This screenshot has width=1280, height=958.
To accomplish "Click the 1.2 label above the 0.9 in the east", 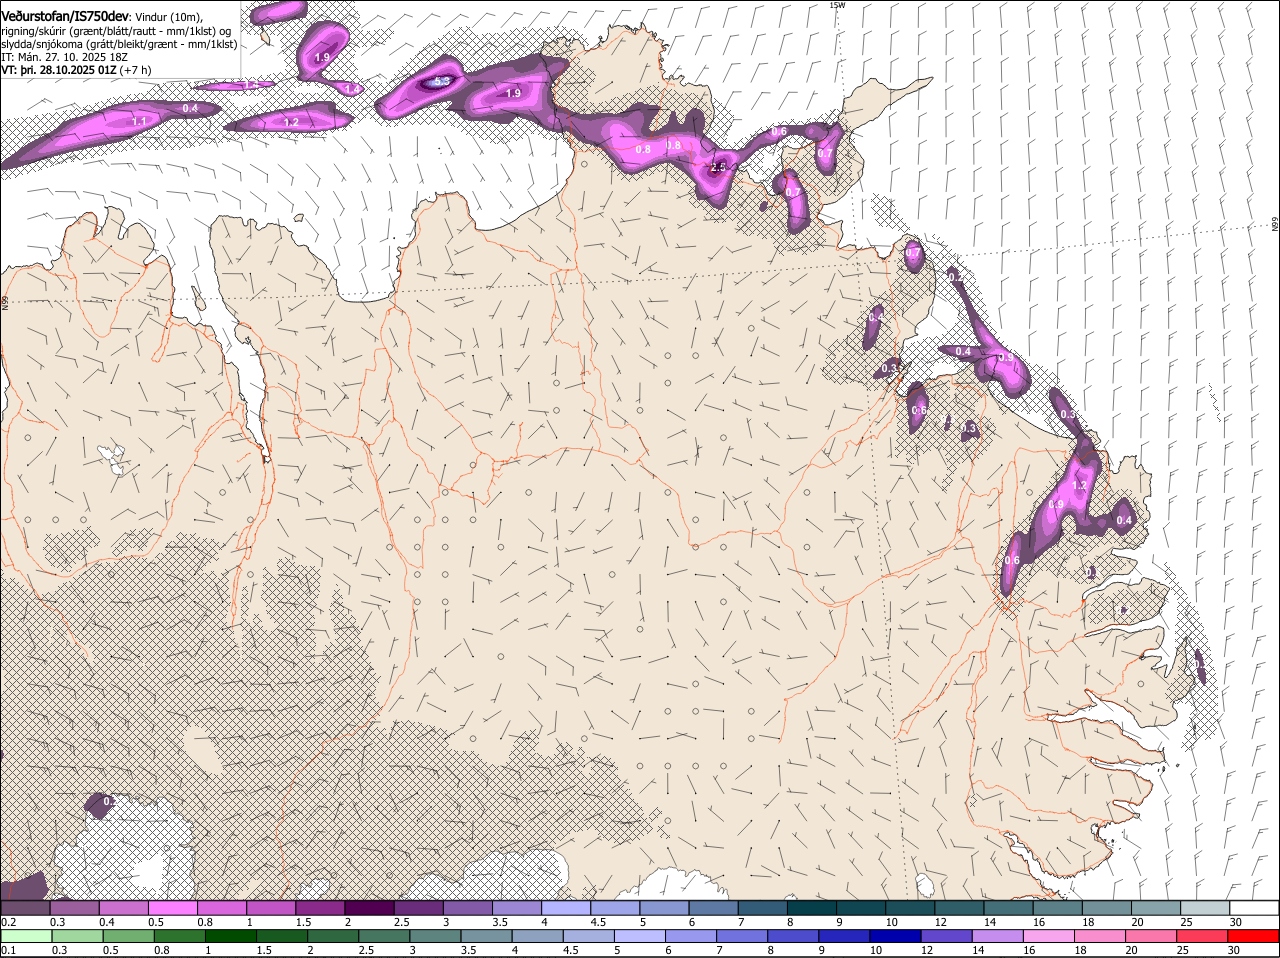I will [1079, 486].
